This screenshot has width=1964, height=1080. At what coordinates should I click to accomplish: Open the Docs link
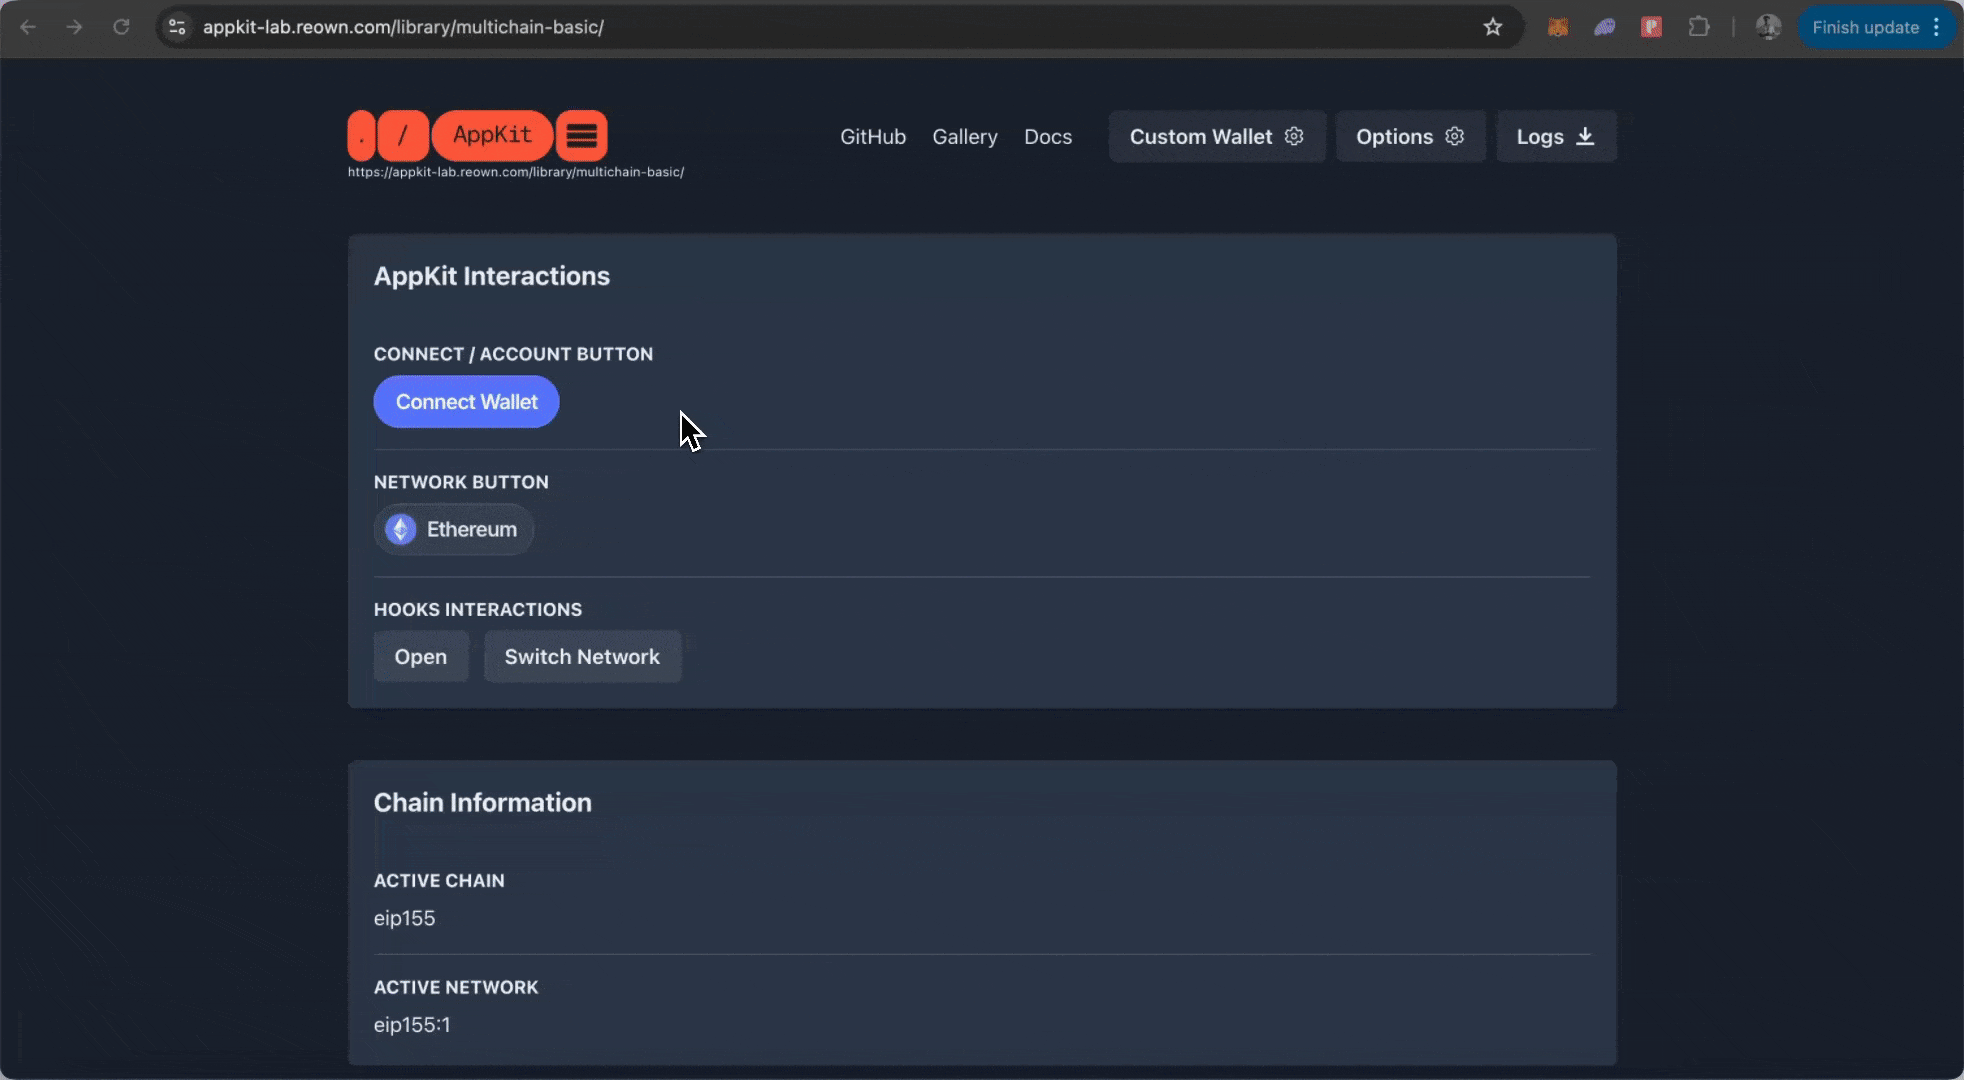[1048, 137]
